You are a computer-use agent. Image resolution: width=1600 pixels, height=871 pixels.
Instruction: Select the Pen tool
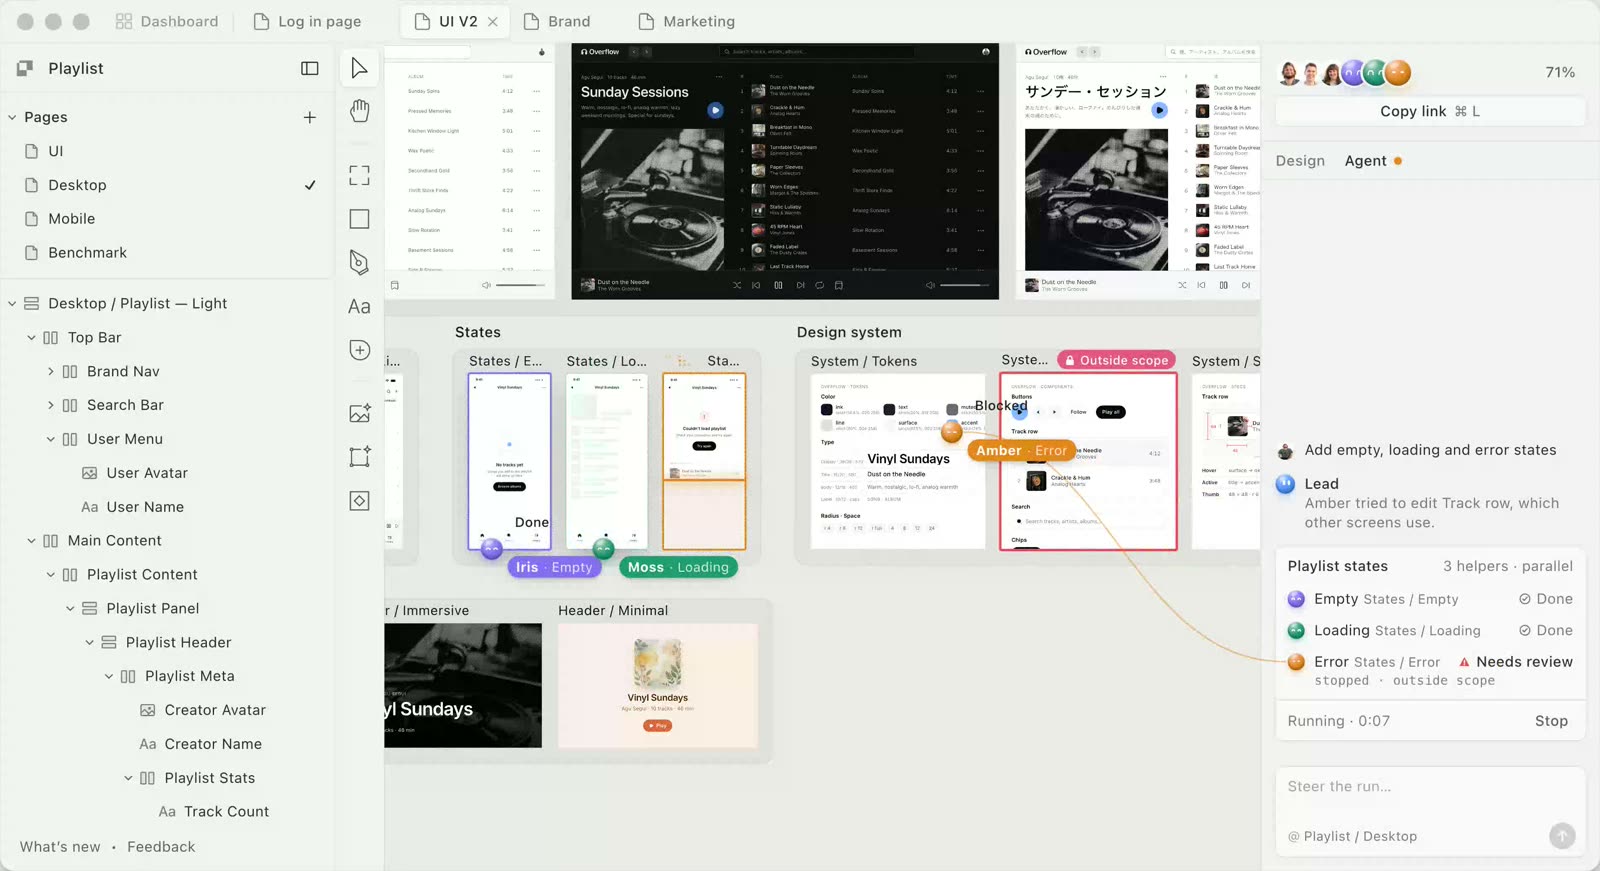360,262
